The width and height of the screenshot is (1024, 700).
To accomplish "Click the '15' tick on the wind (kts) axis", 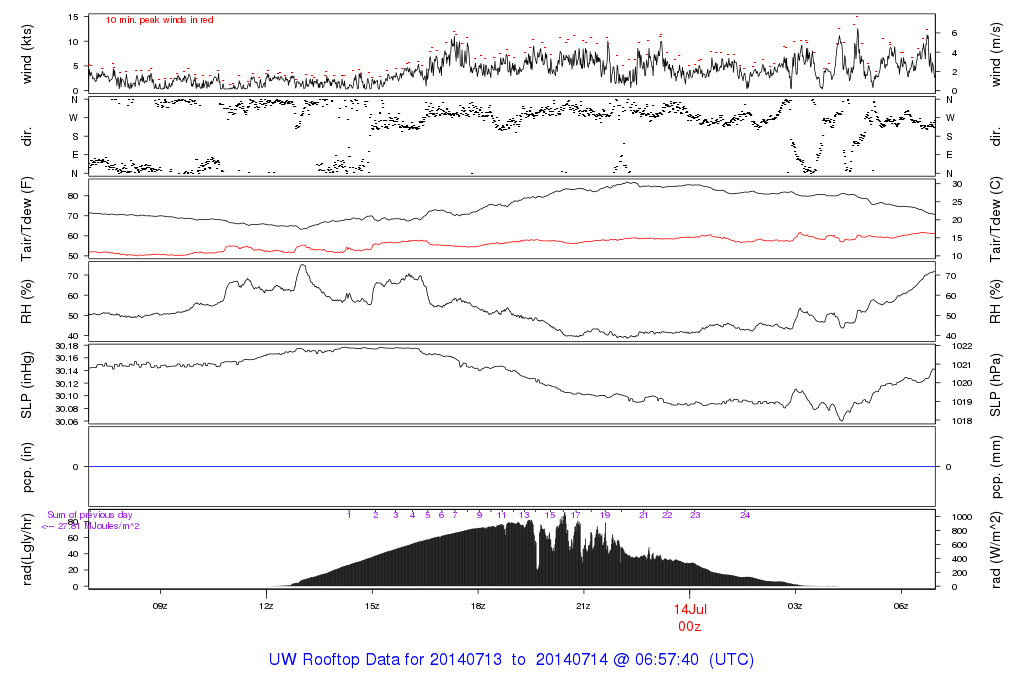I will (x=73, y=17).
